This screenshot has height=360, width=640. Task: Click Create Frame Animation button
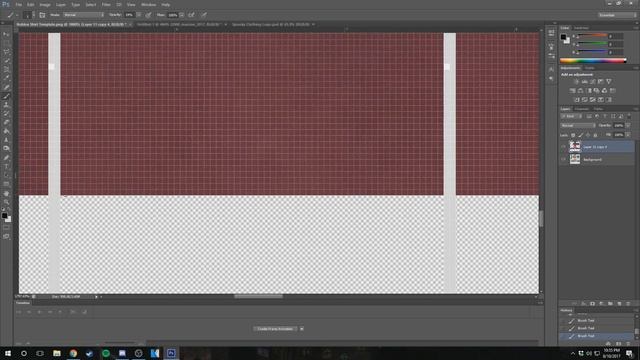coord(275,329)
